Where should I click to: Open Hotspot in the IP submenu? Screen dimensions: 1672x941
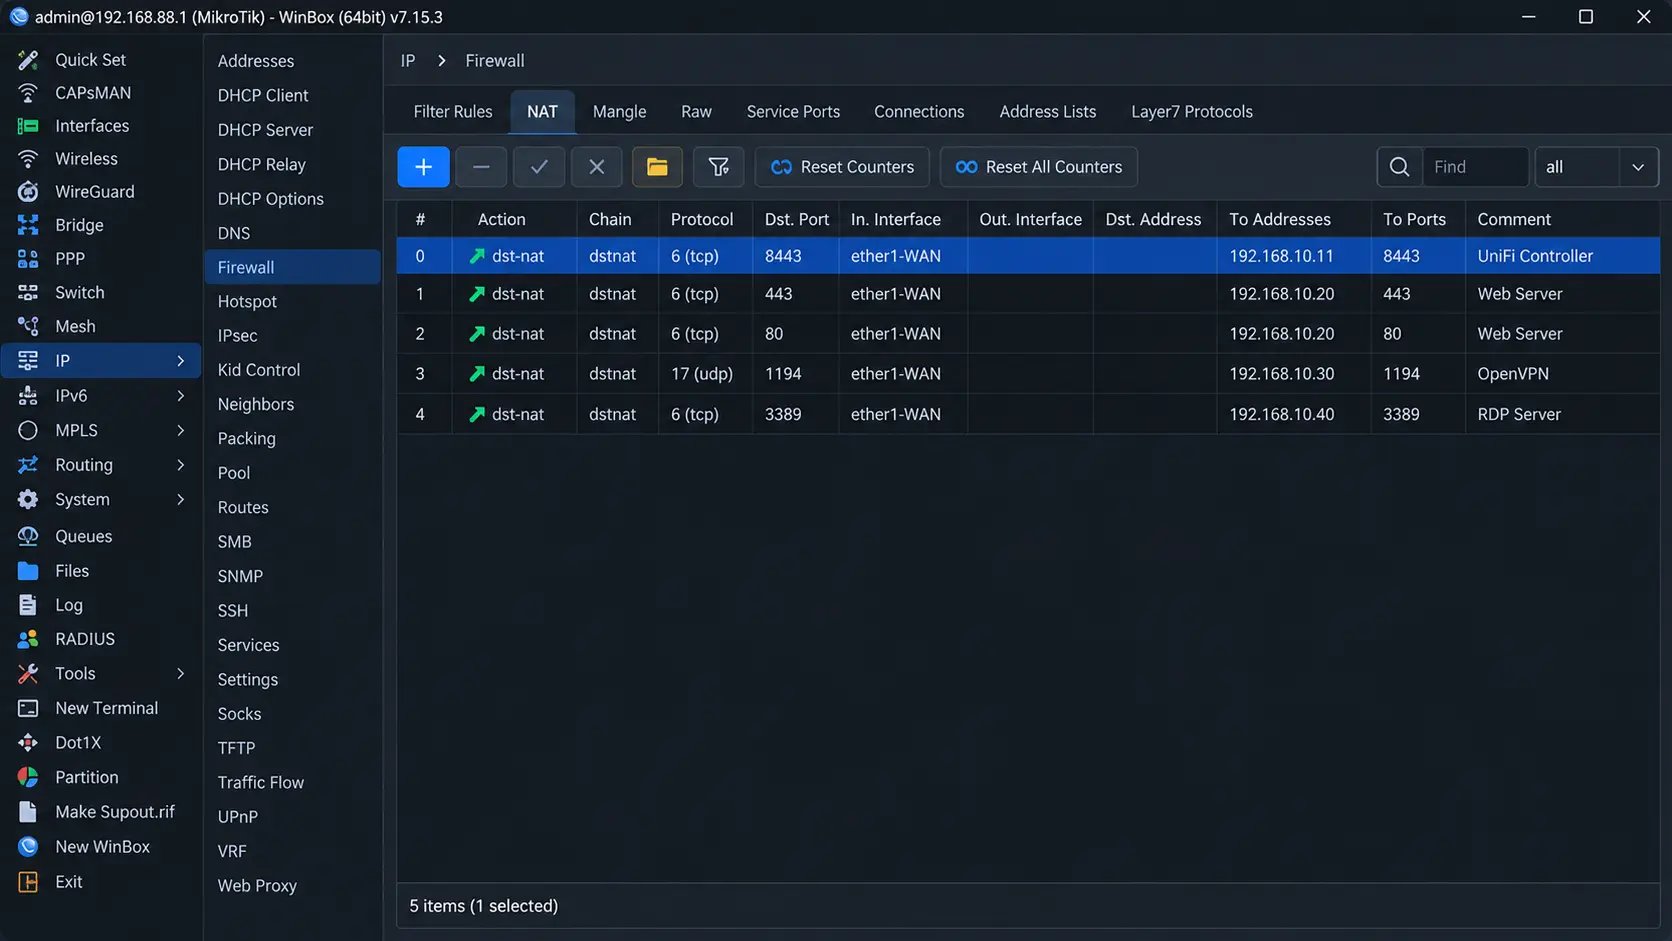coord(247,302)
